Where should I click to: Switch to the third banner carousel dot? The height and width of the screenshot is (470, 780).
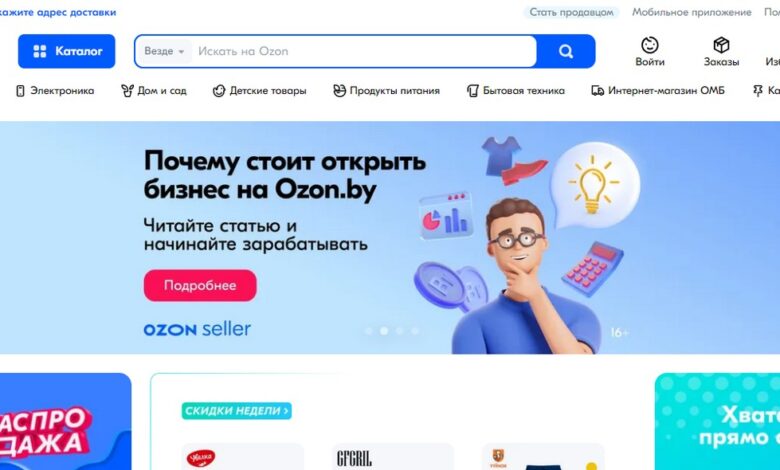[x=399, y=331]
